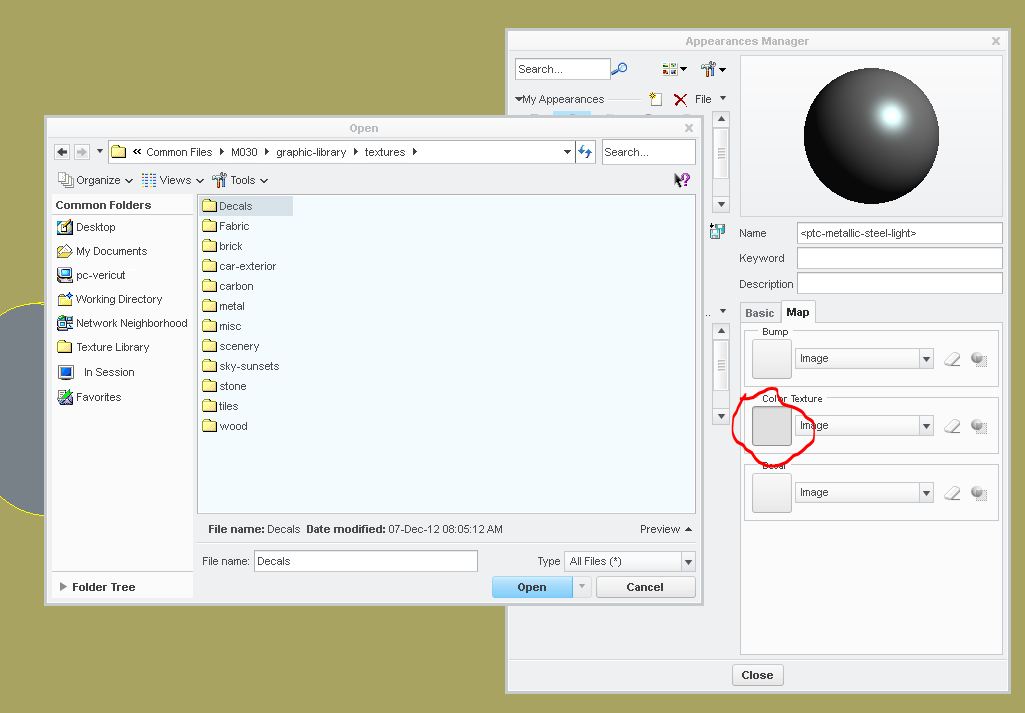Expand the Open button dropdown arrow

coord(582,587)
